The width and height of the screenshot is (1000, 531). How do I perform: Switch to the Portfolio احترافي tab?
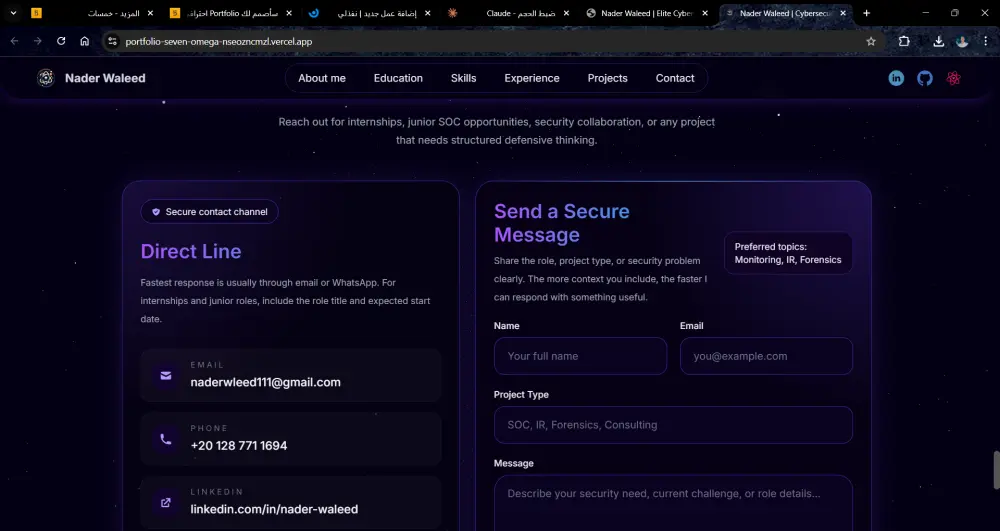232,13
